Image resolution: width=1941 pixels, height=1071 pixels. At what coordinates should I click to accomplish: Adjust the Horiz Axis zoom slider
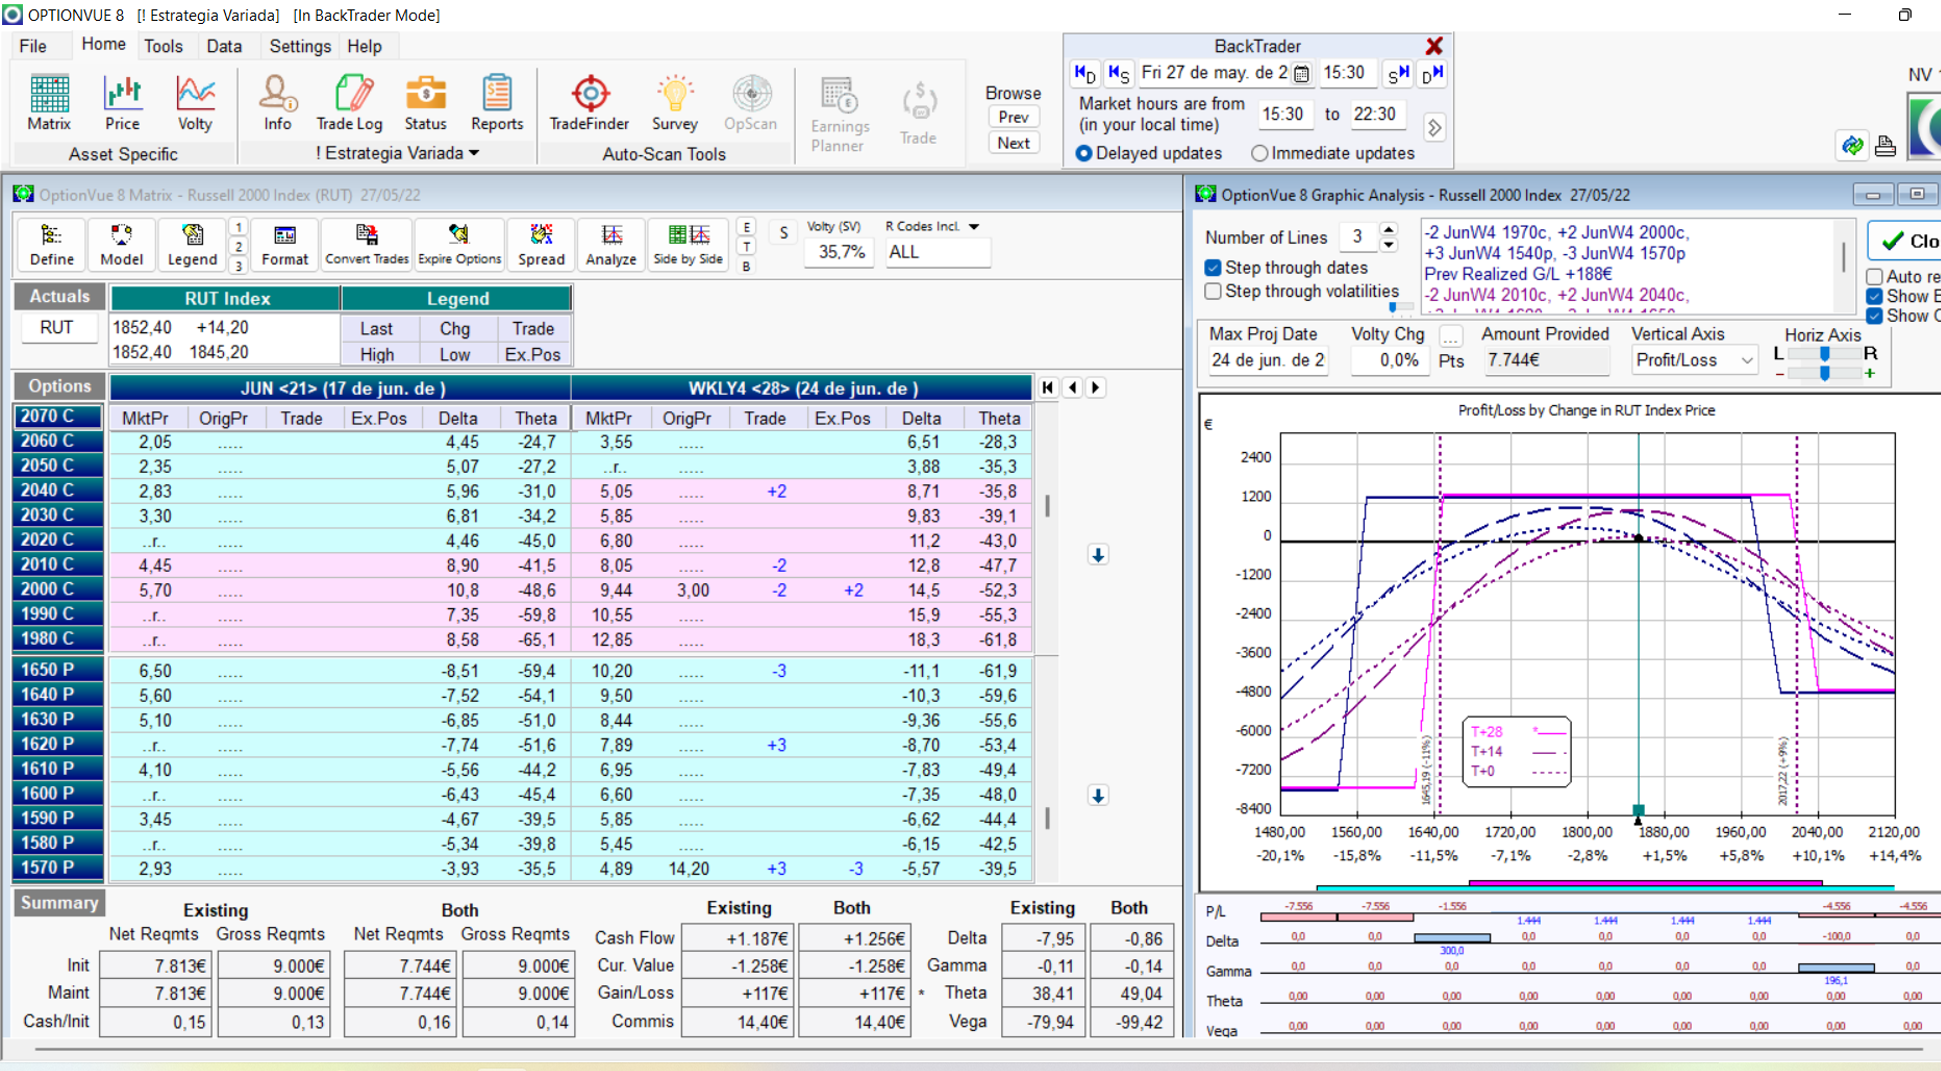1824,373
